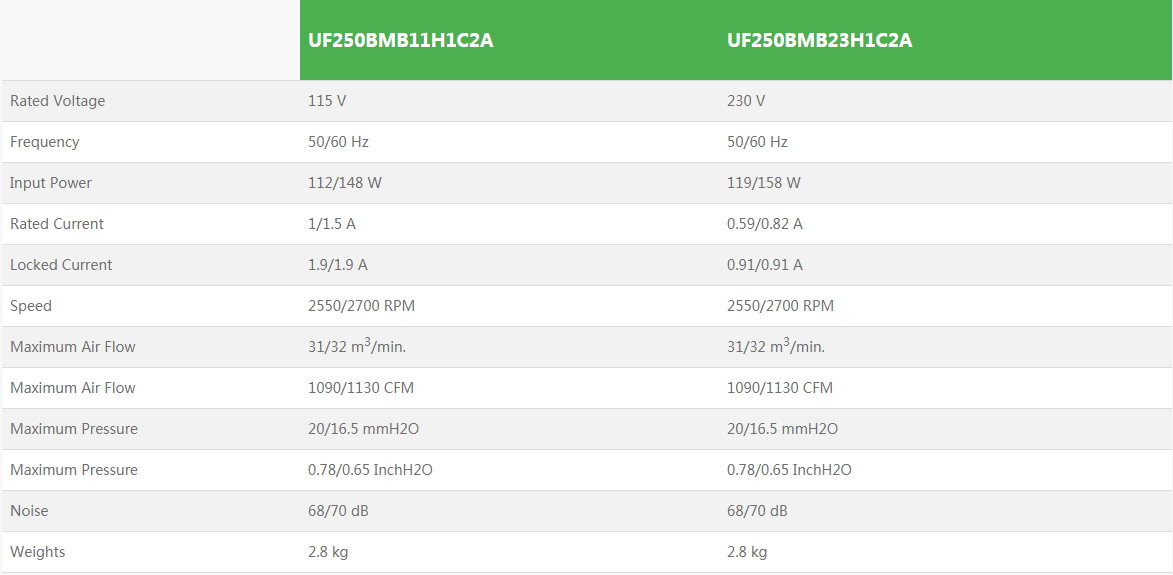Select the Rated Current row label
1173x575 pixels.
tap(57, 224)
